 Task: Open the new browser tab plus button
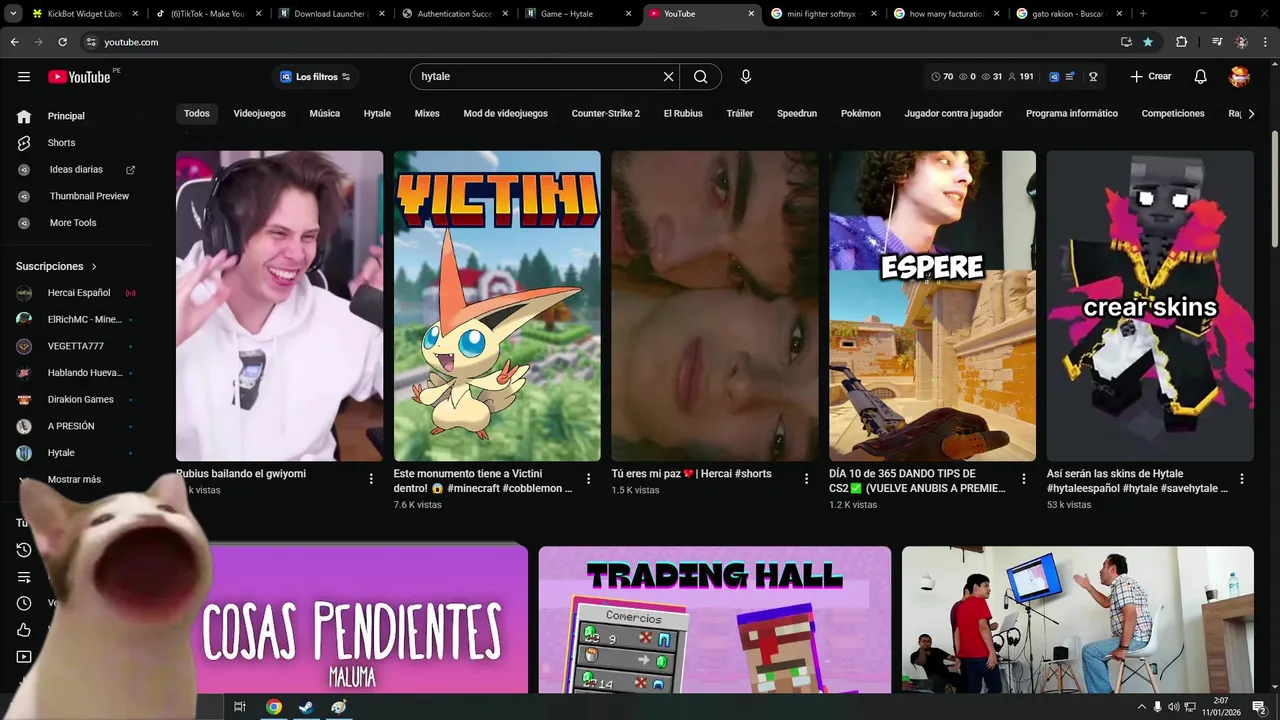[1143, 14]
